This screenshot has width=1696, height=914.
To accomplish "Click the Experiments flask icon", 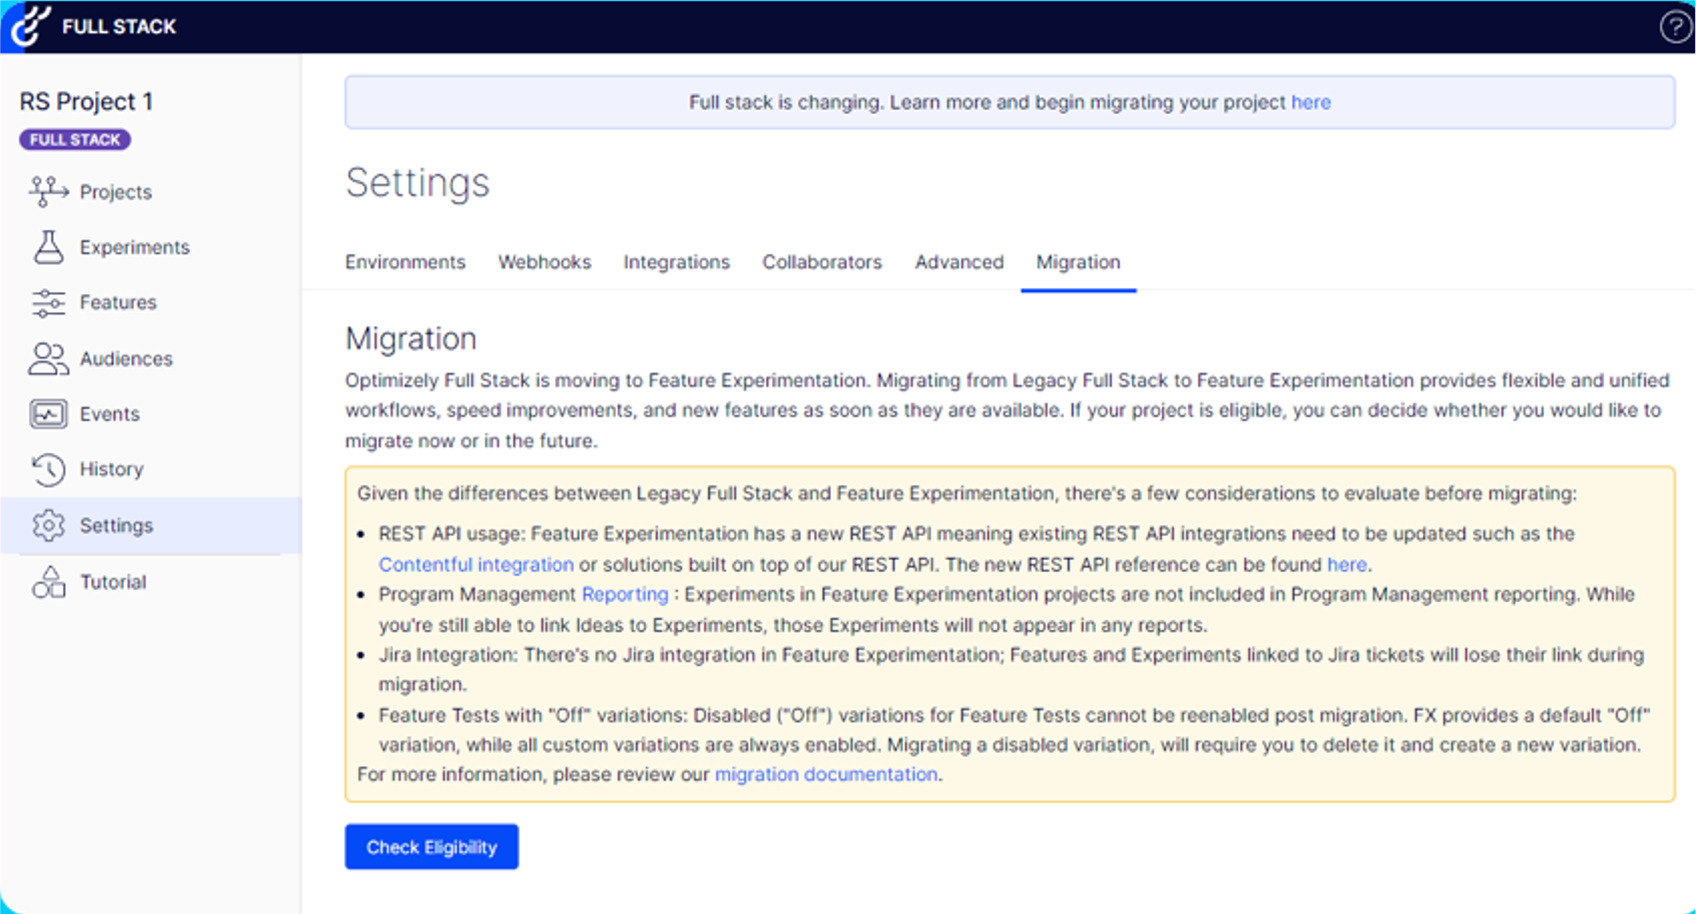I will coord(48,247).
